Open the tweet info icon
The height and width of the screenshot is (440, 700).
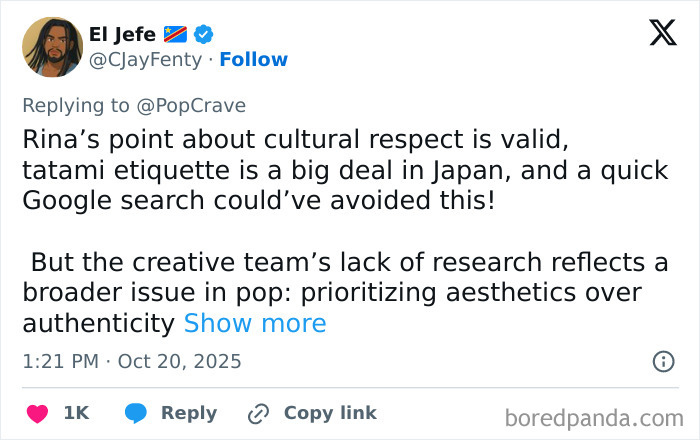click(x=662, y=361)
